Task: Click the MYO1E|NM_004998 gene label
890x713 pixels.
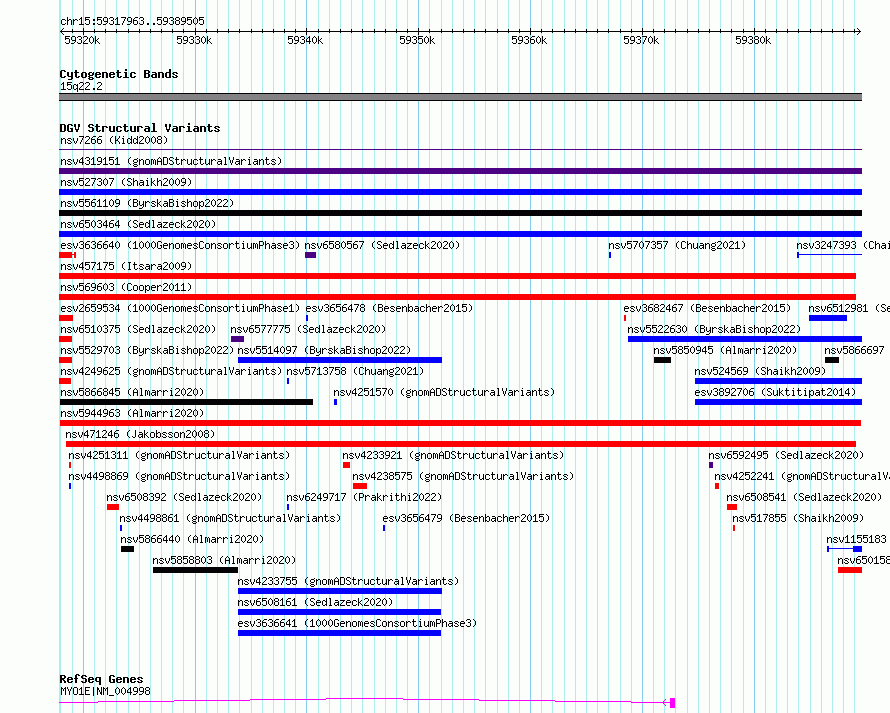Action: tap(105, 691)
